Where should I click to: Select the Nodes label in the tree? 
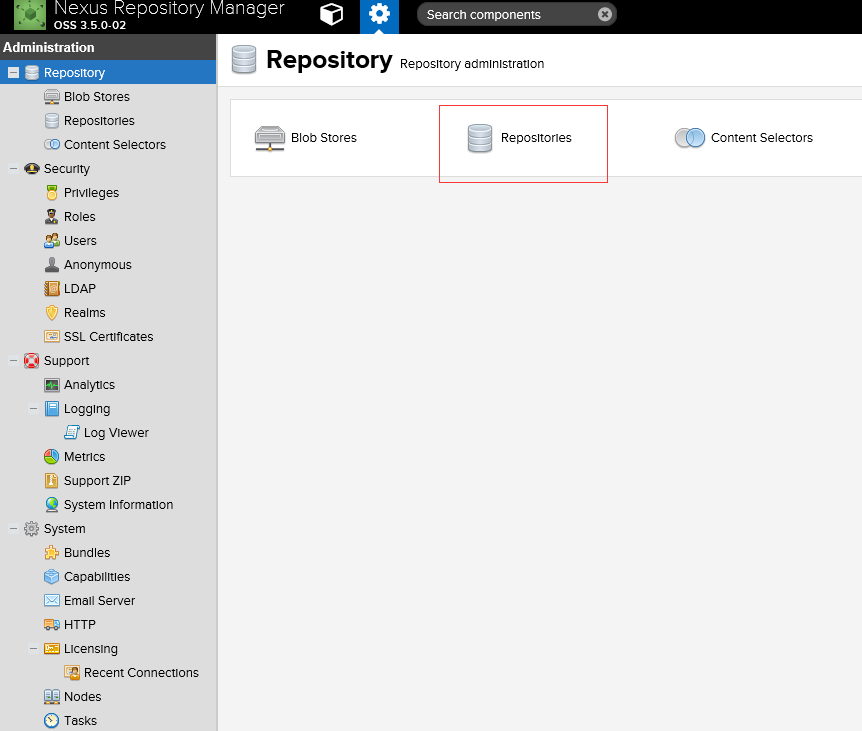click(82, 696)
